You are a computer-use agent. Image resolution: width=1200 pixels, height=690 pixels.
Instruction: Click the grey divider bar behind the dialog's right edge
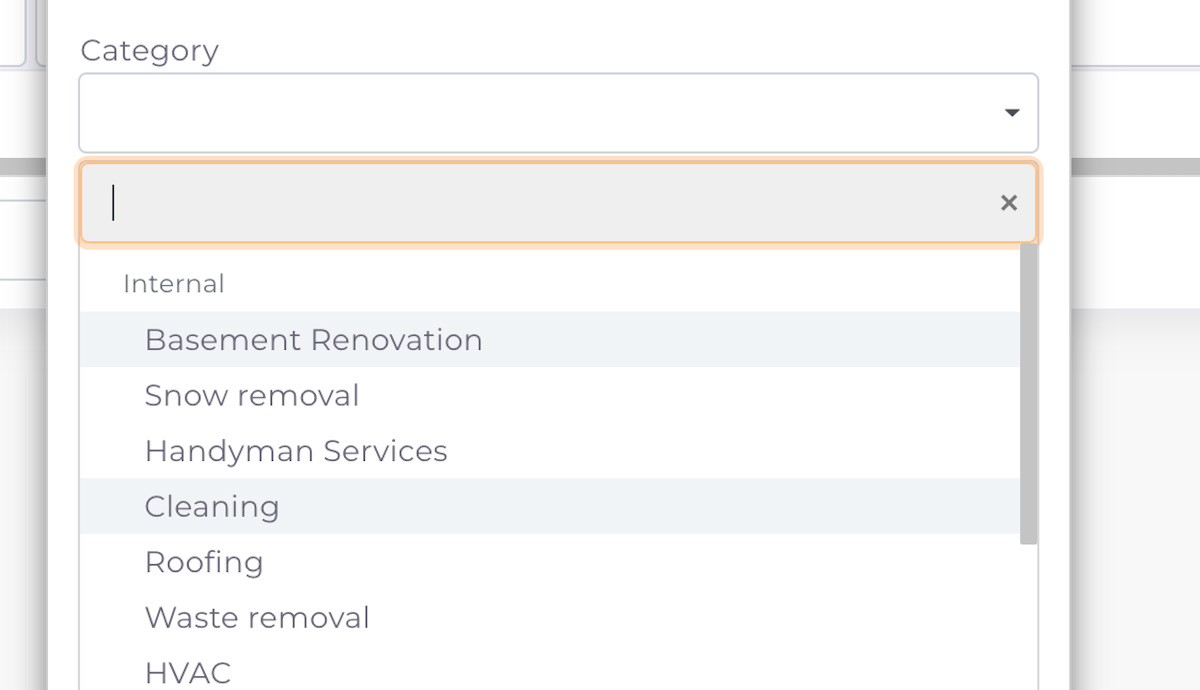pos(1135,167)
